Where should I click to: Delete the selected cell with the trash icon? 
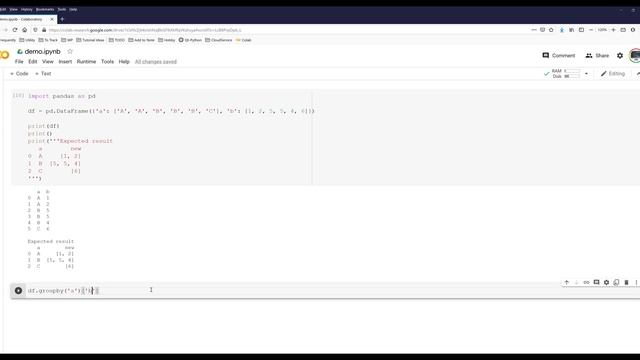pyautogui.click(x=627, y=282)
